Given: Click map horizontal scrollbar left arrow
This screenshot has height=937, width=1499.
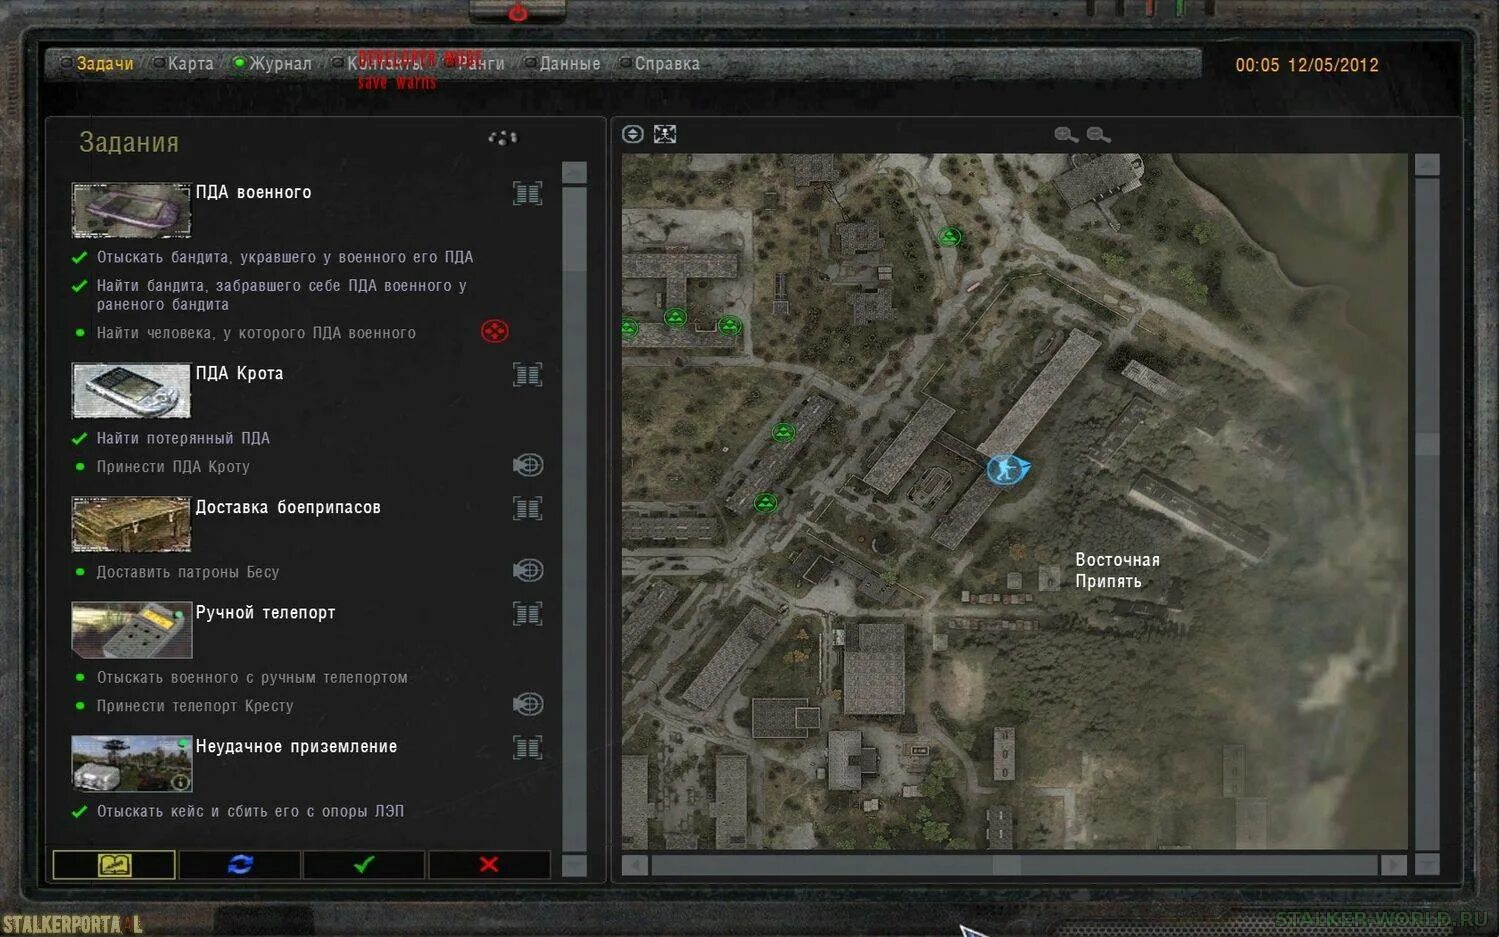Looking at the screenshot, I should pos(634,864).
